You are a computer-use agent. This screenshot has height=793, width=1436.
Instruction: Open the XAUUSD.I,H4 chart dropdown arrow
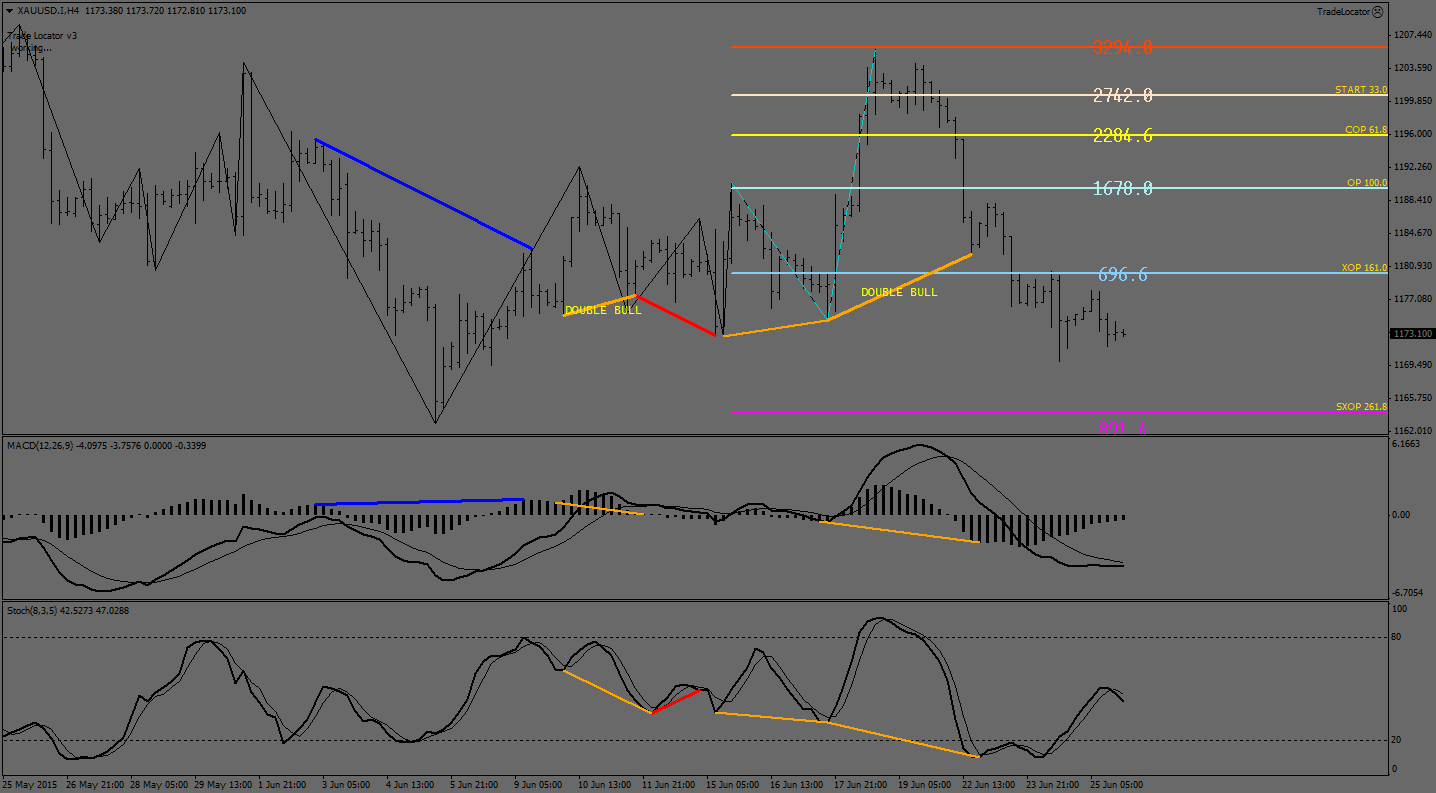[x=10, y=11]
